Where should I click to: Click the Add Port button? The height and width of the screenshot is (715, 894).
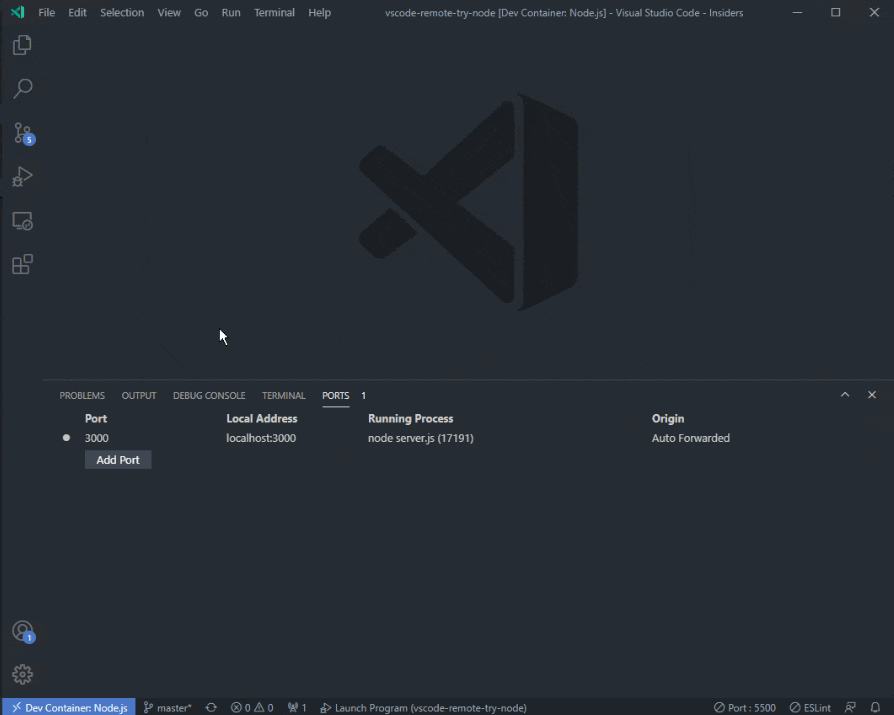[118, 460]
